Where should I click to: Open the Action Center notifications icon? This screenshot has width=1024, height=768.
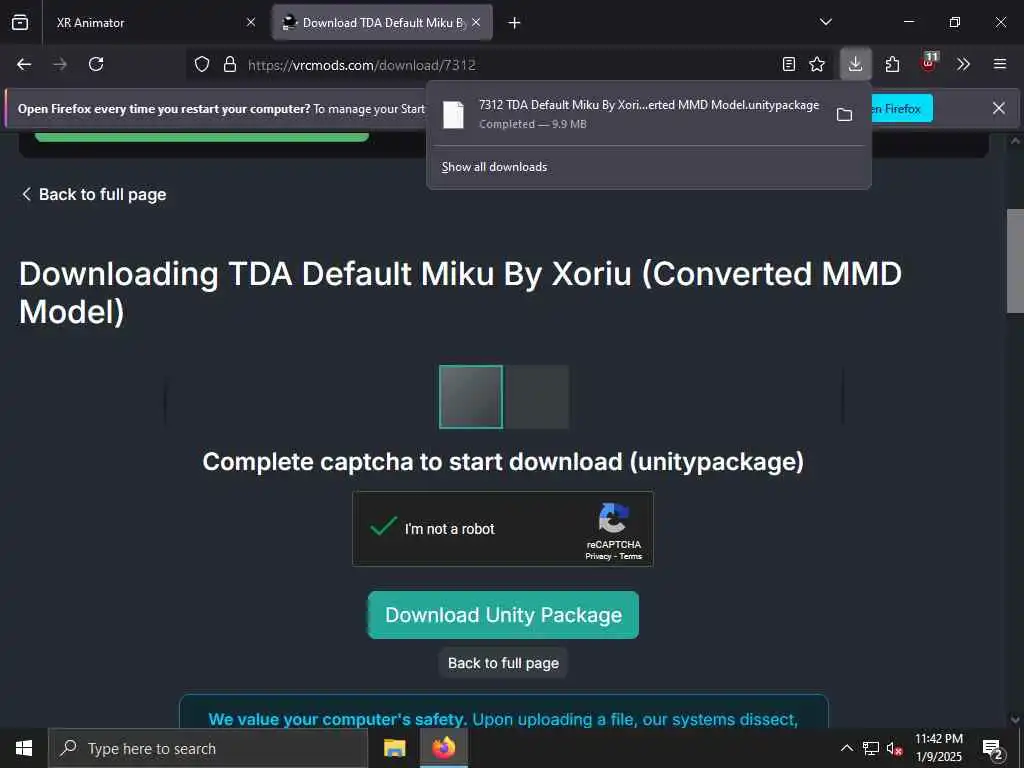point(993,749)
